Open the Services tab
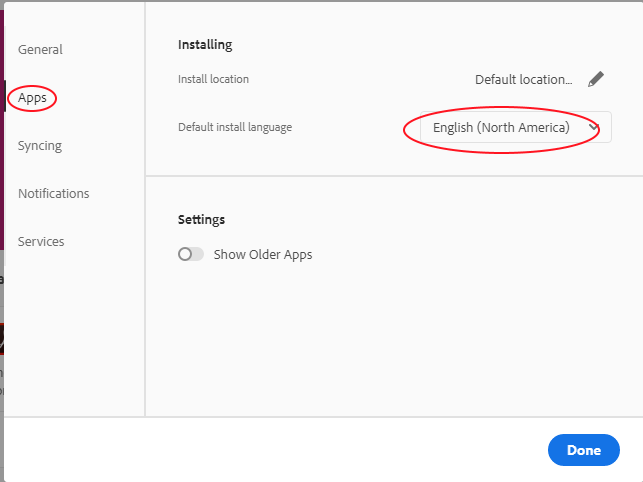Screen dimensions: 643x482 click(41, 242)
